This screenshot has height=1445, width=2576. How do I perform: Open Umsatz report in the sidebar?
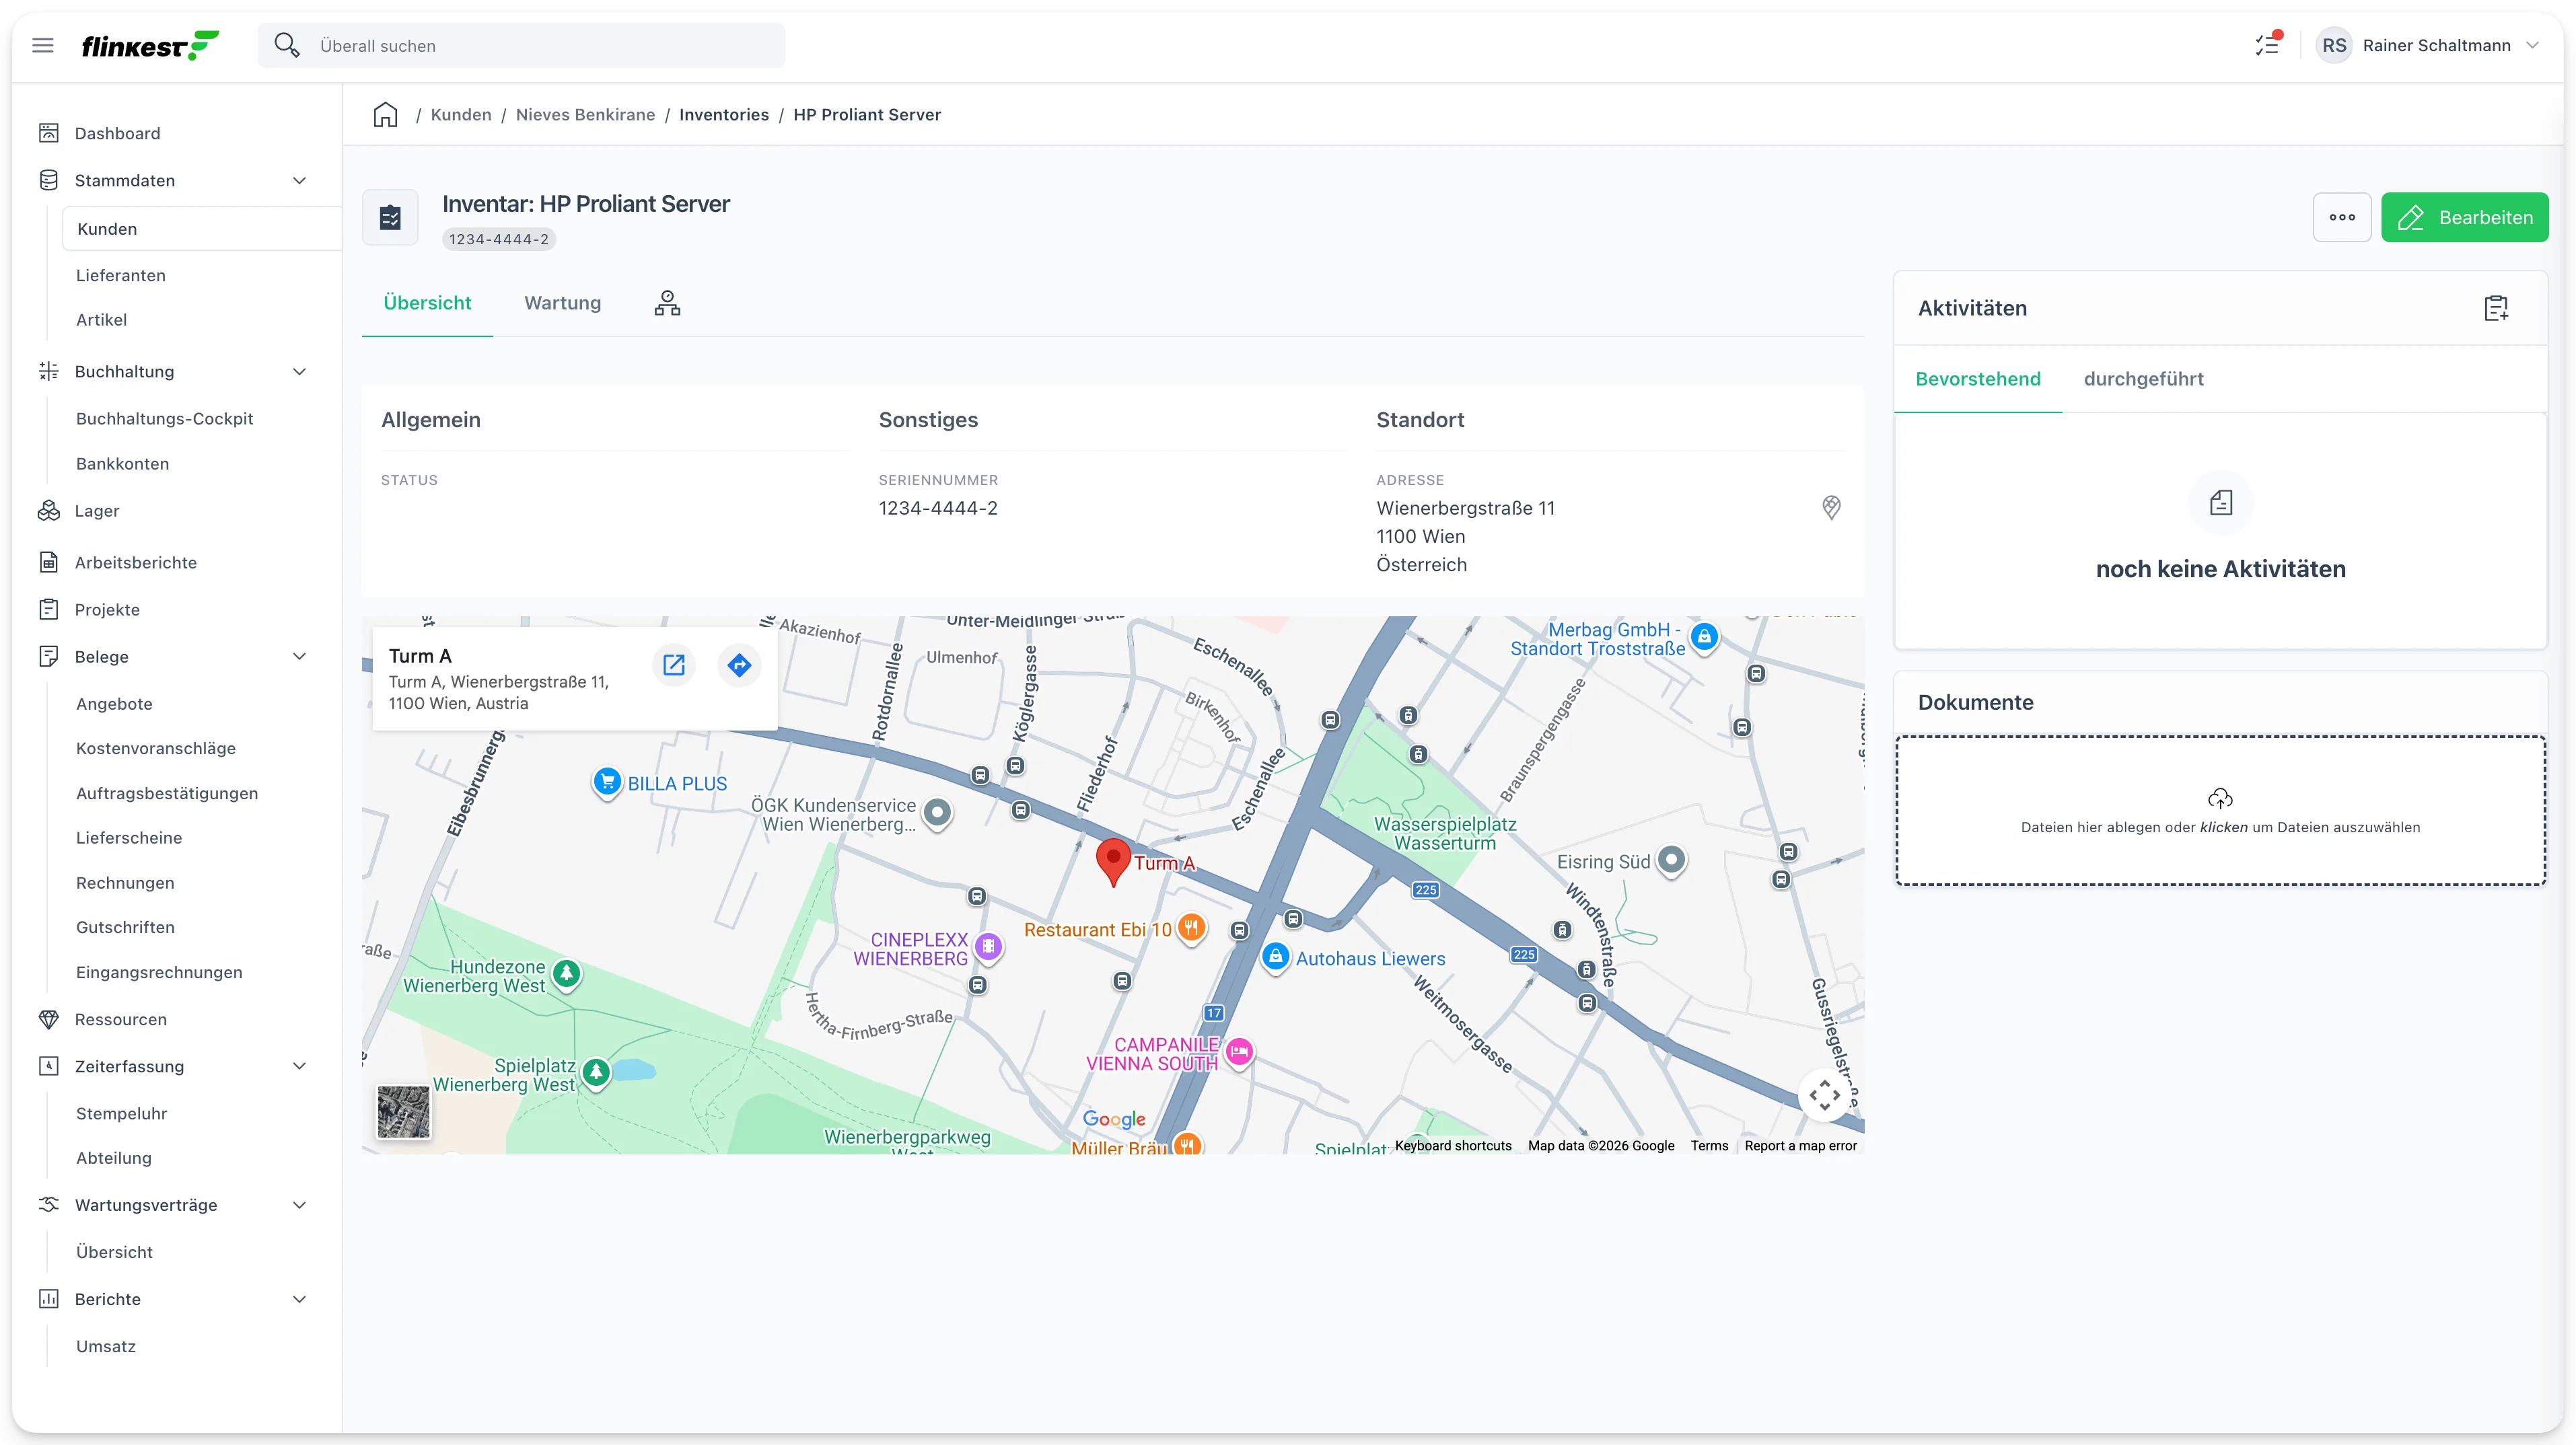click(x=106, y=1347)
